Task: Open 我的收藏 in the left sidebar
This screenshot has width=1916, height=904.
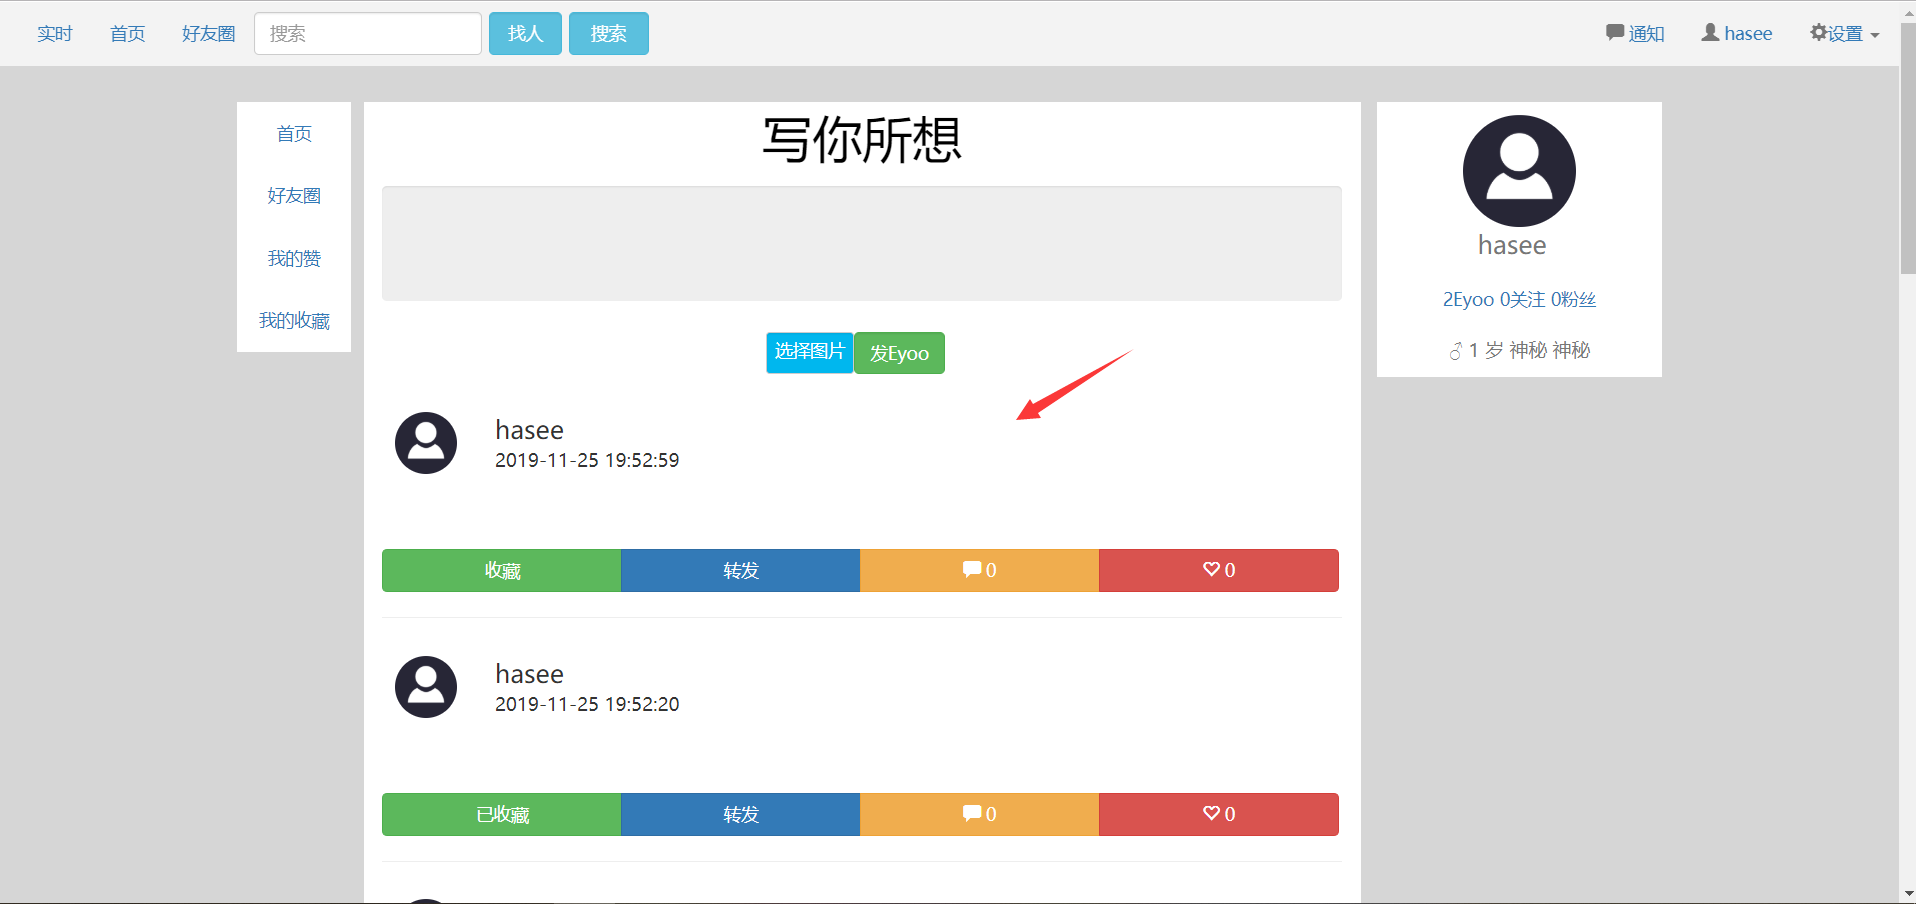Action: point(294,321)
